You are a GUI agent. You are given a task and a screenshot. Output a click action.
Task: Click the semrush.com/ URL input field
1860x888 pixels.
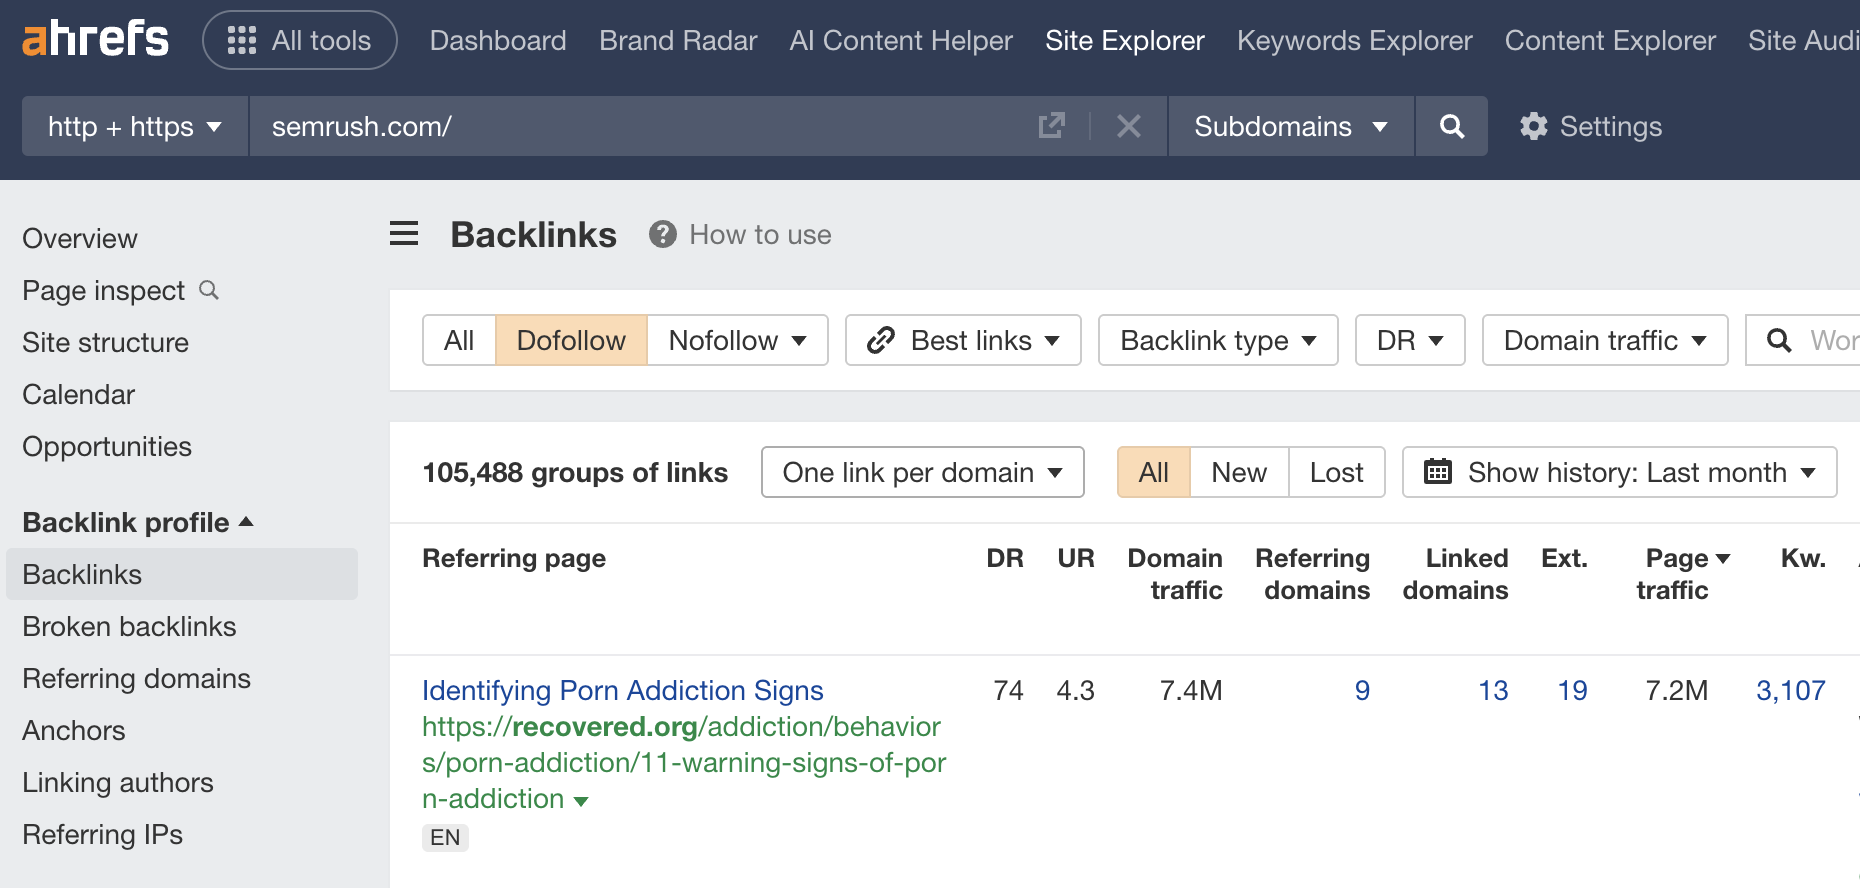[640, 126]
